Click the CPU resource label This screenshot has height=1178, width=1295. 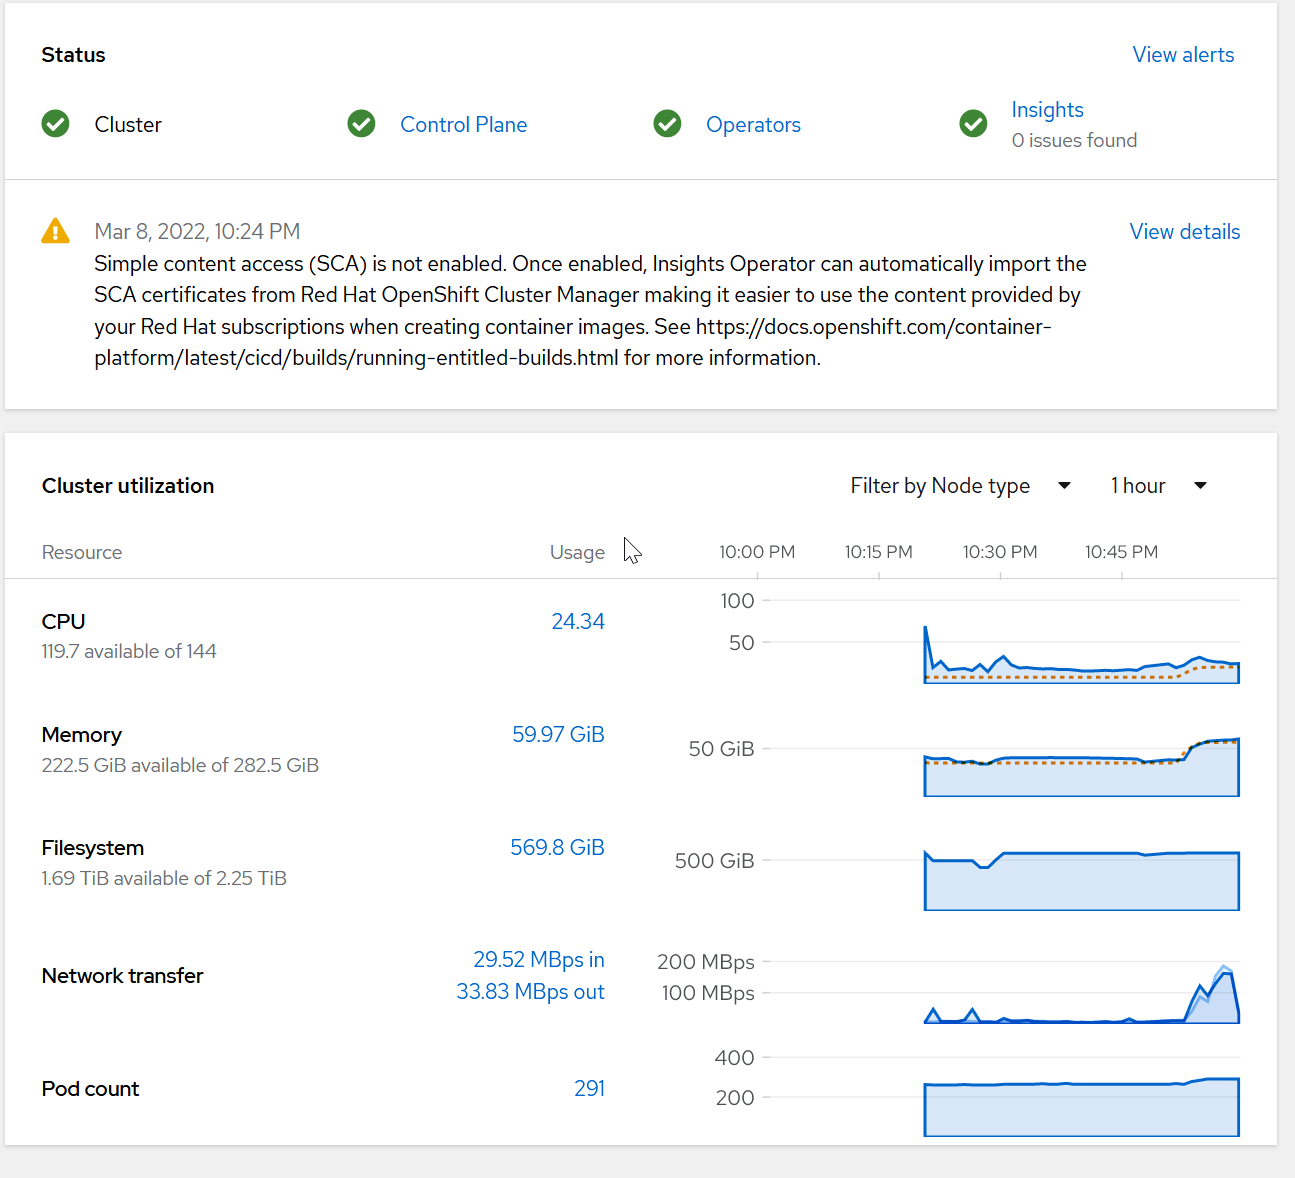63,622
